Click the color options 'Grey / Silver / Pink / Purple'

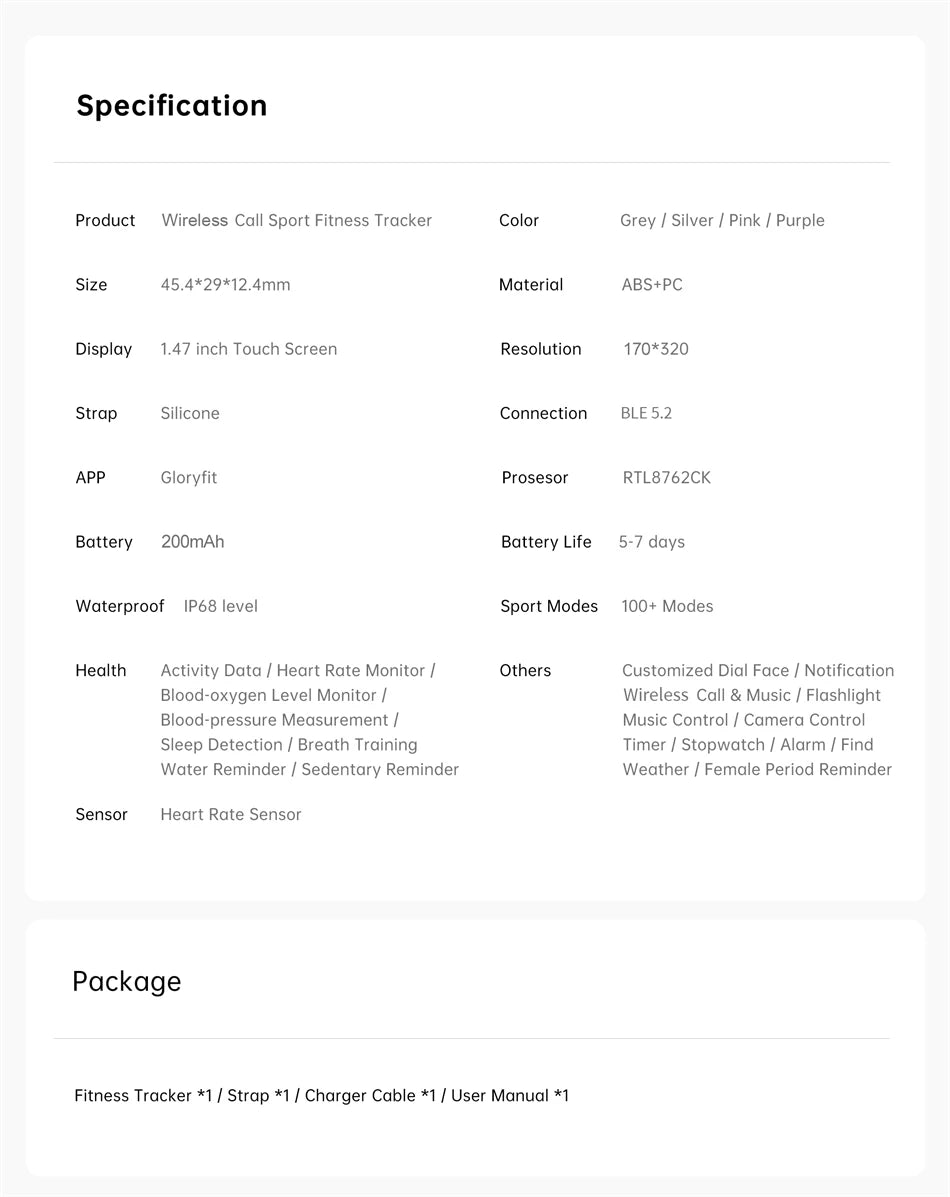pyautogui.click(x=722, y=220)
